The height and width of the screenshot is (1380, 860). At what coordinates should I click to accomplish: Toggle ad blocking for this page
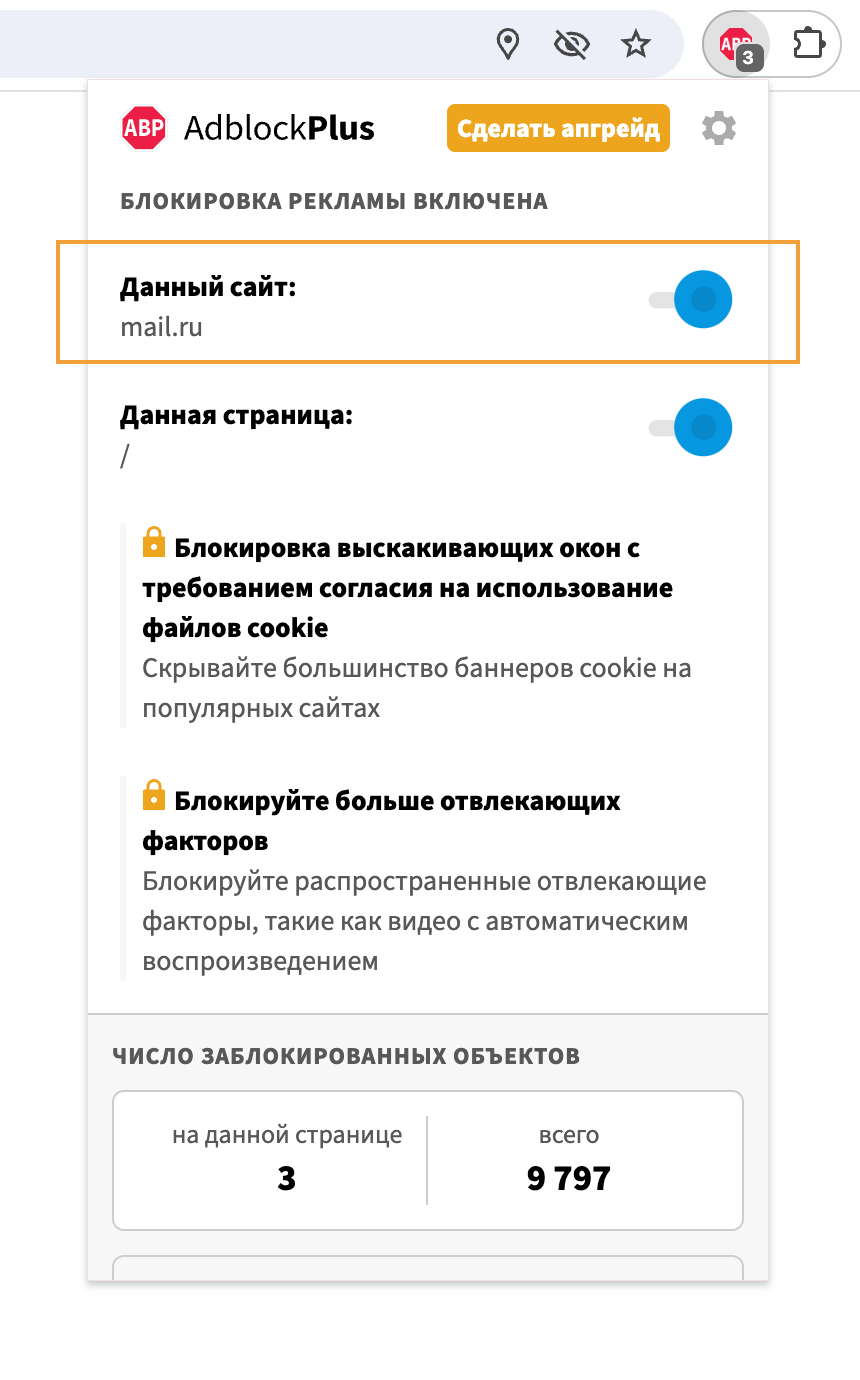(x=692, y=428)
